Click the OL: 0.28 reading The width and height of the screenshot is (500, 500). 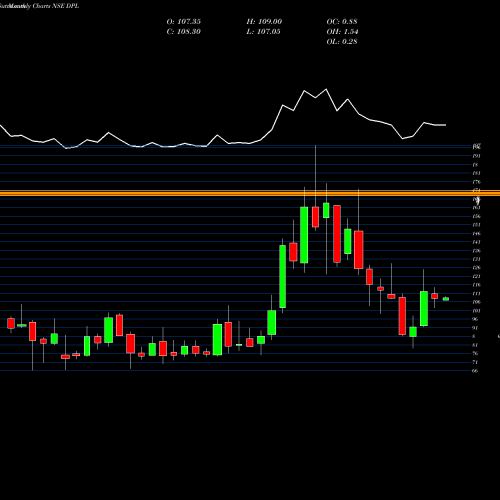(342, 42)
